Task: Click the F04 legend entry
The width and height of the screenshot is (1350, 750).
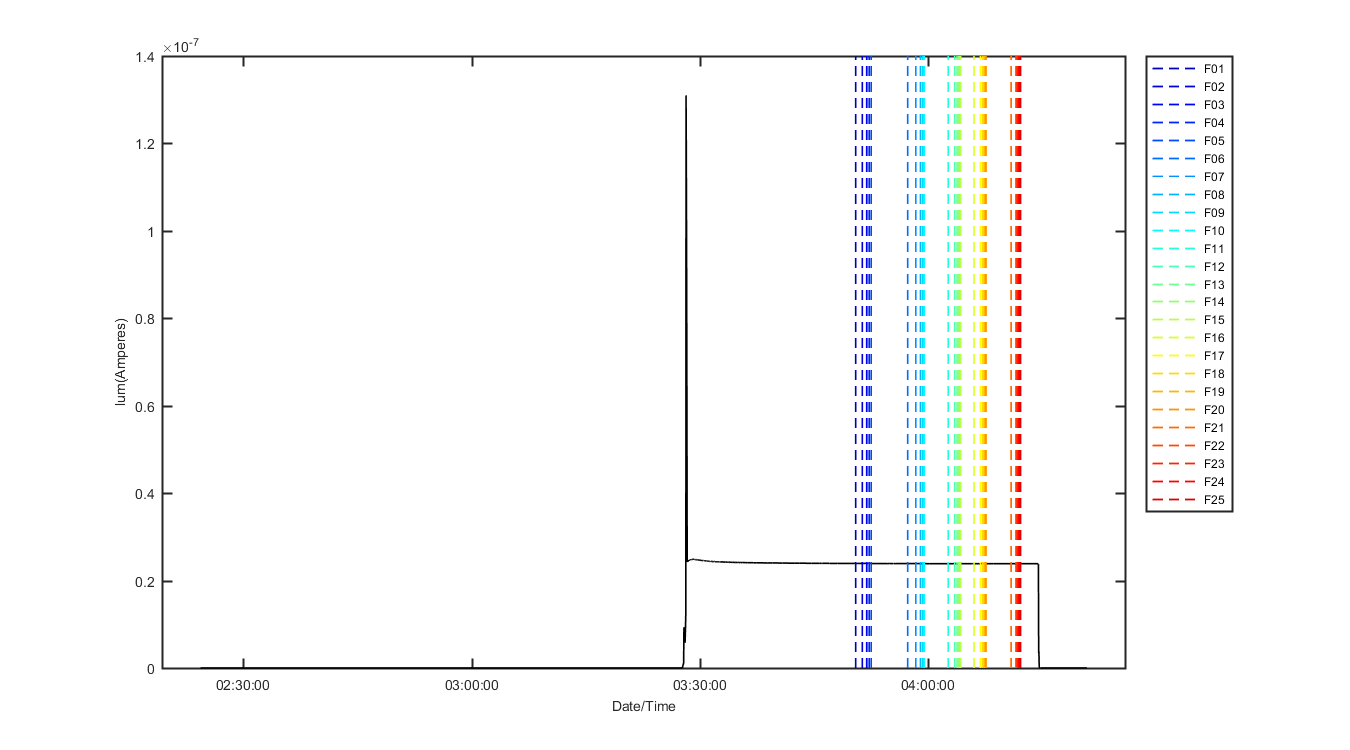Action: point(1189,123)
